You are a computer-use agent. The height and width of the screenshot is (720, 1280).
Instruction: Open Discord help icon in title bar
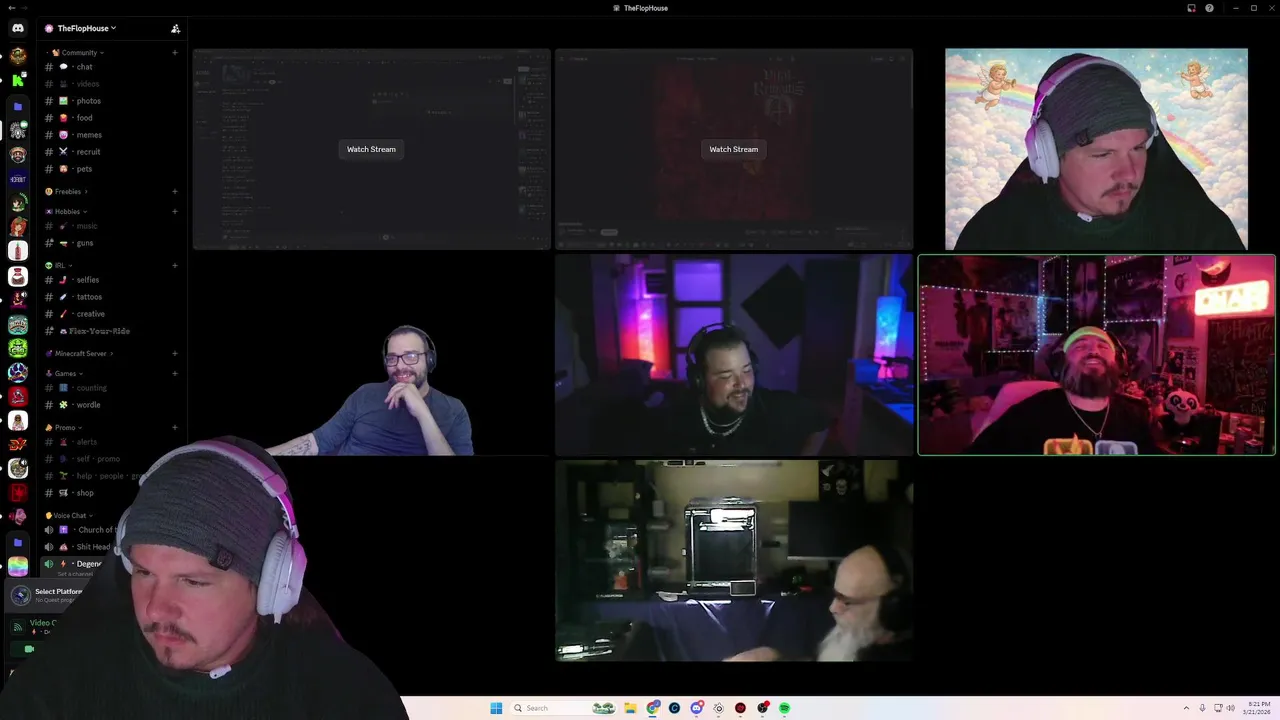[1209, 8]
